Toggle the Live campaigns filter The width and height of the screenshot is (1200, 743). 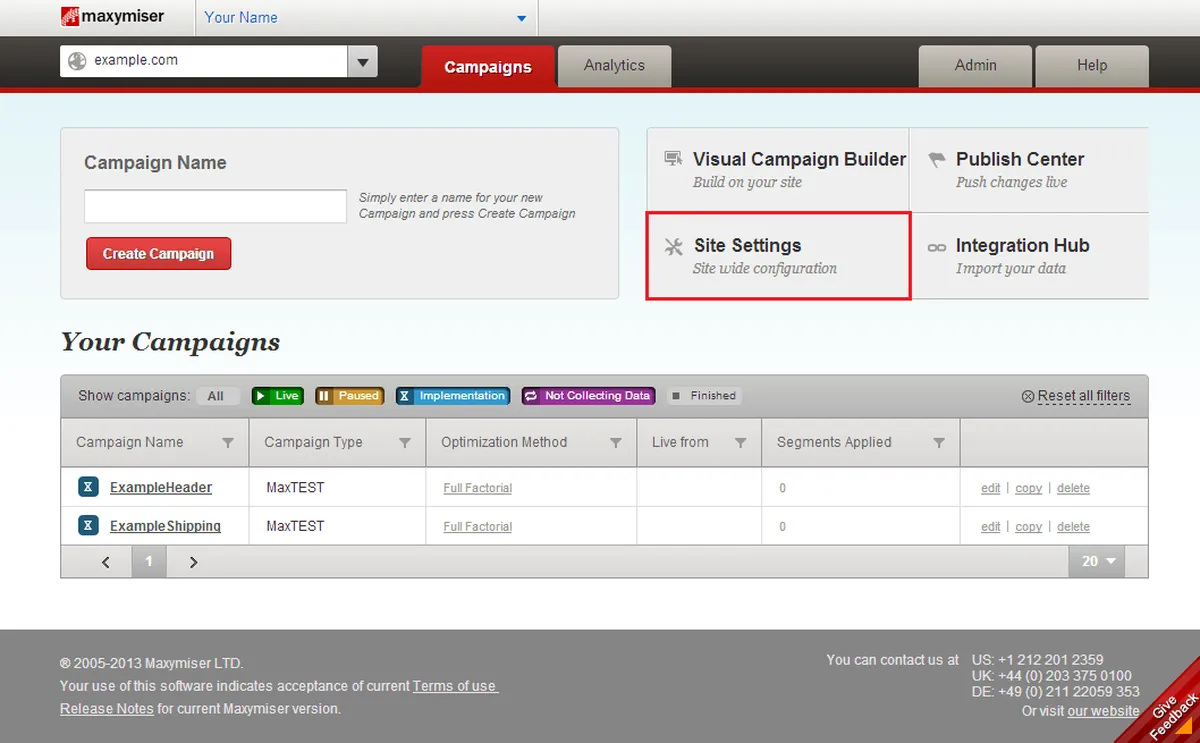pyautogui.click(x=277, y=396)
